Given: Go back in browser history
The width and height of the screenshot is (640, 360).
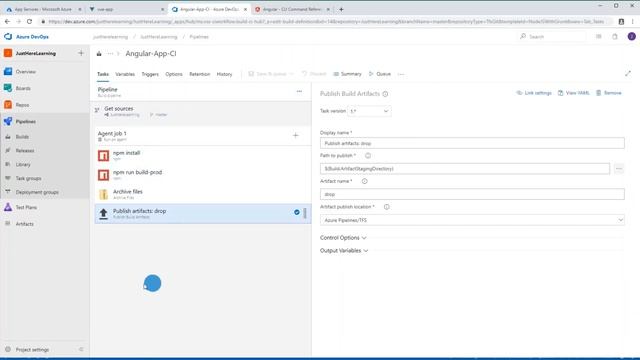Looking at the screenshot, I should point(7,21).
